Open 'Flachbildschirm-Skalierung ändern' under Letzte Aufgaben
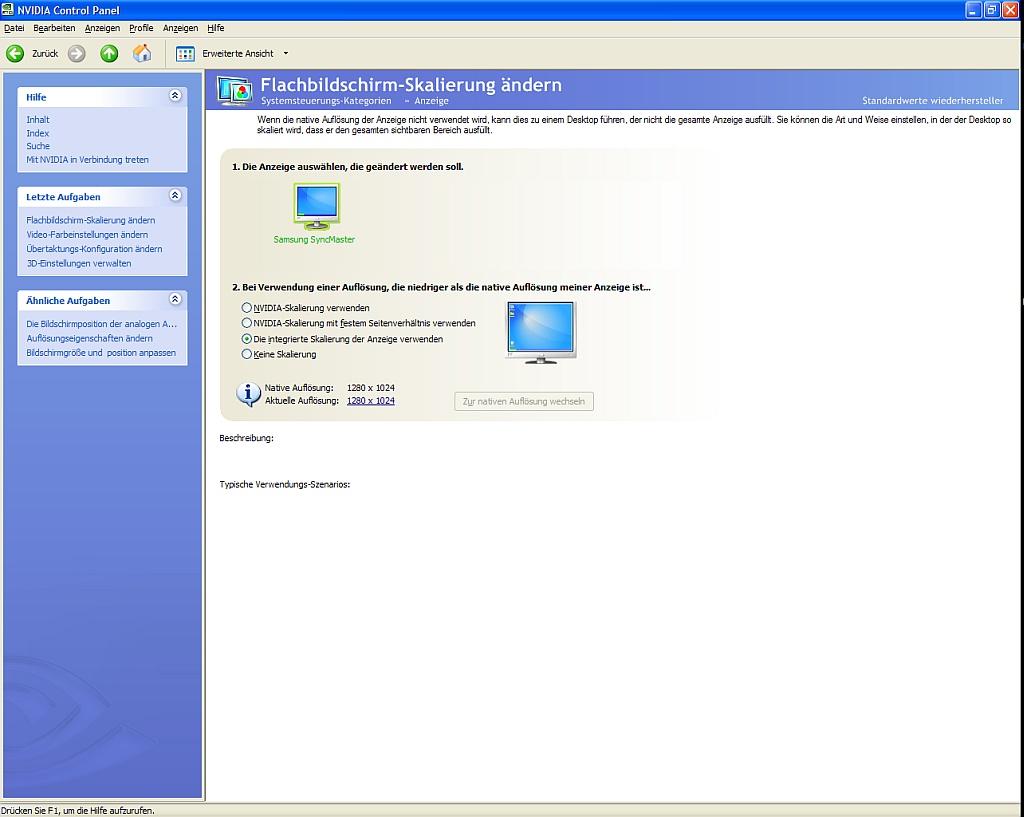Screen dimensions: 1024x817 coord(91,220)
